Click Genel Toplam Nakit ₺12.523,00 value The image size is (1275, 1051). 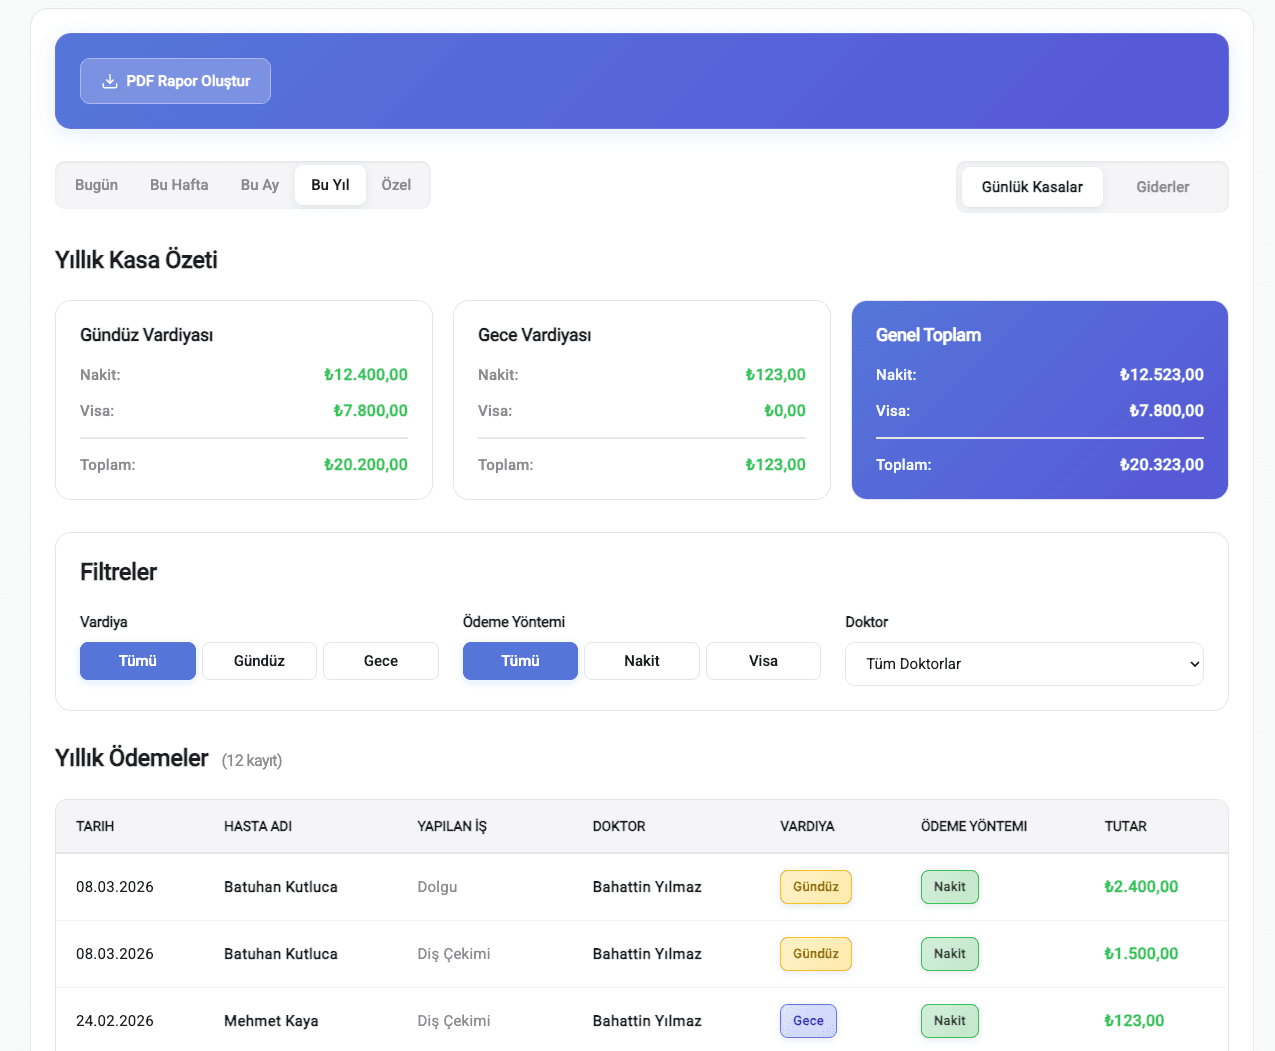tap(1162, 375)
